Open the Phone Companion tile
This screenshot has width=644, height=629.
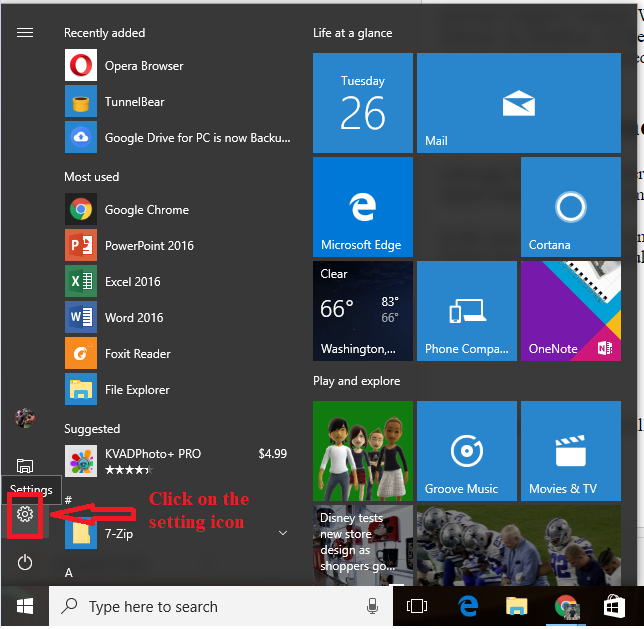tap(467, 311)
